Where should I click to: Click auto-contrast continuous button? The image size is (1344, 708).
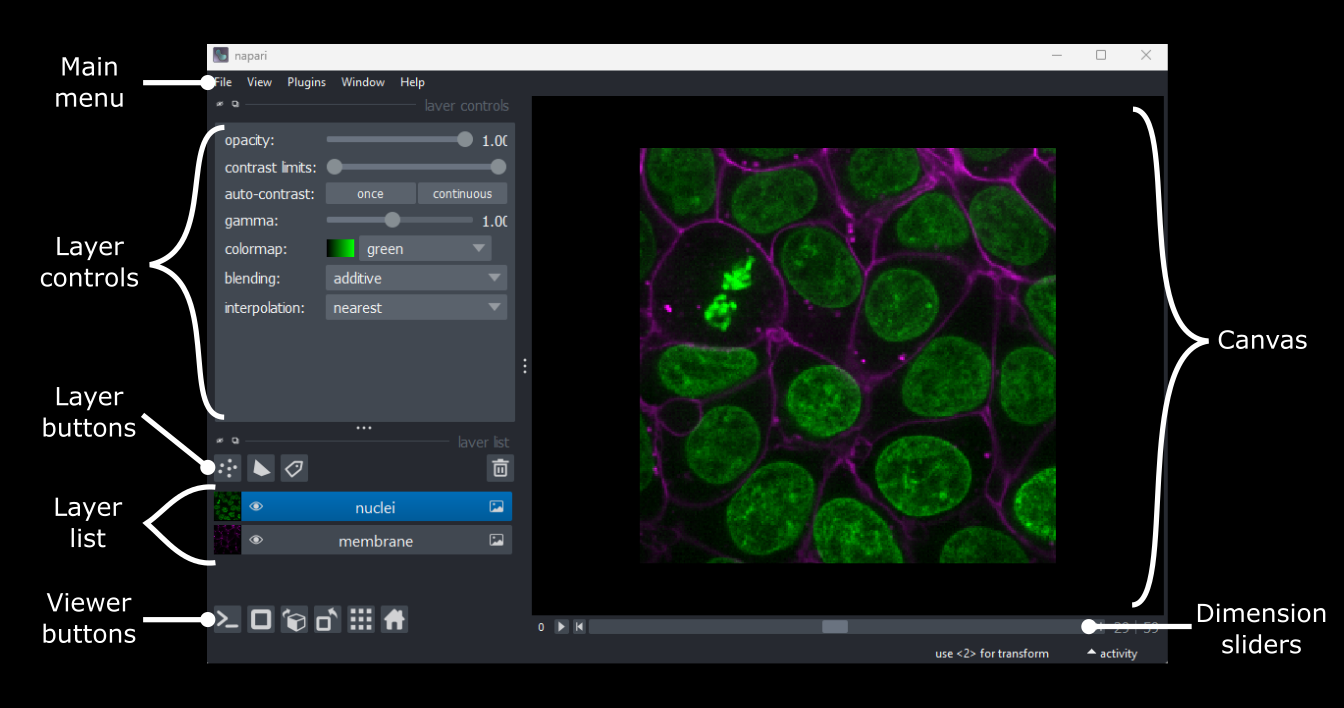point(462,194)
